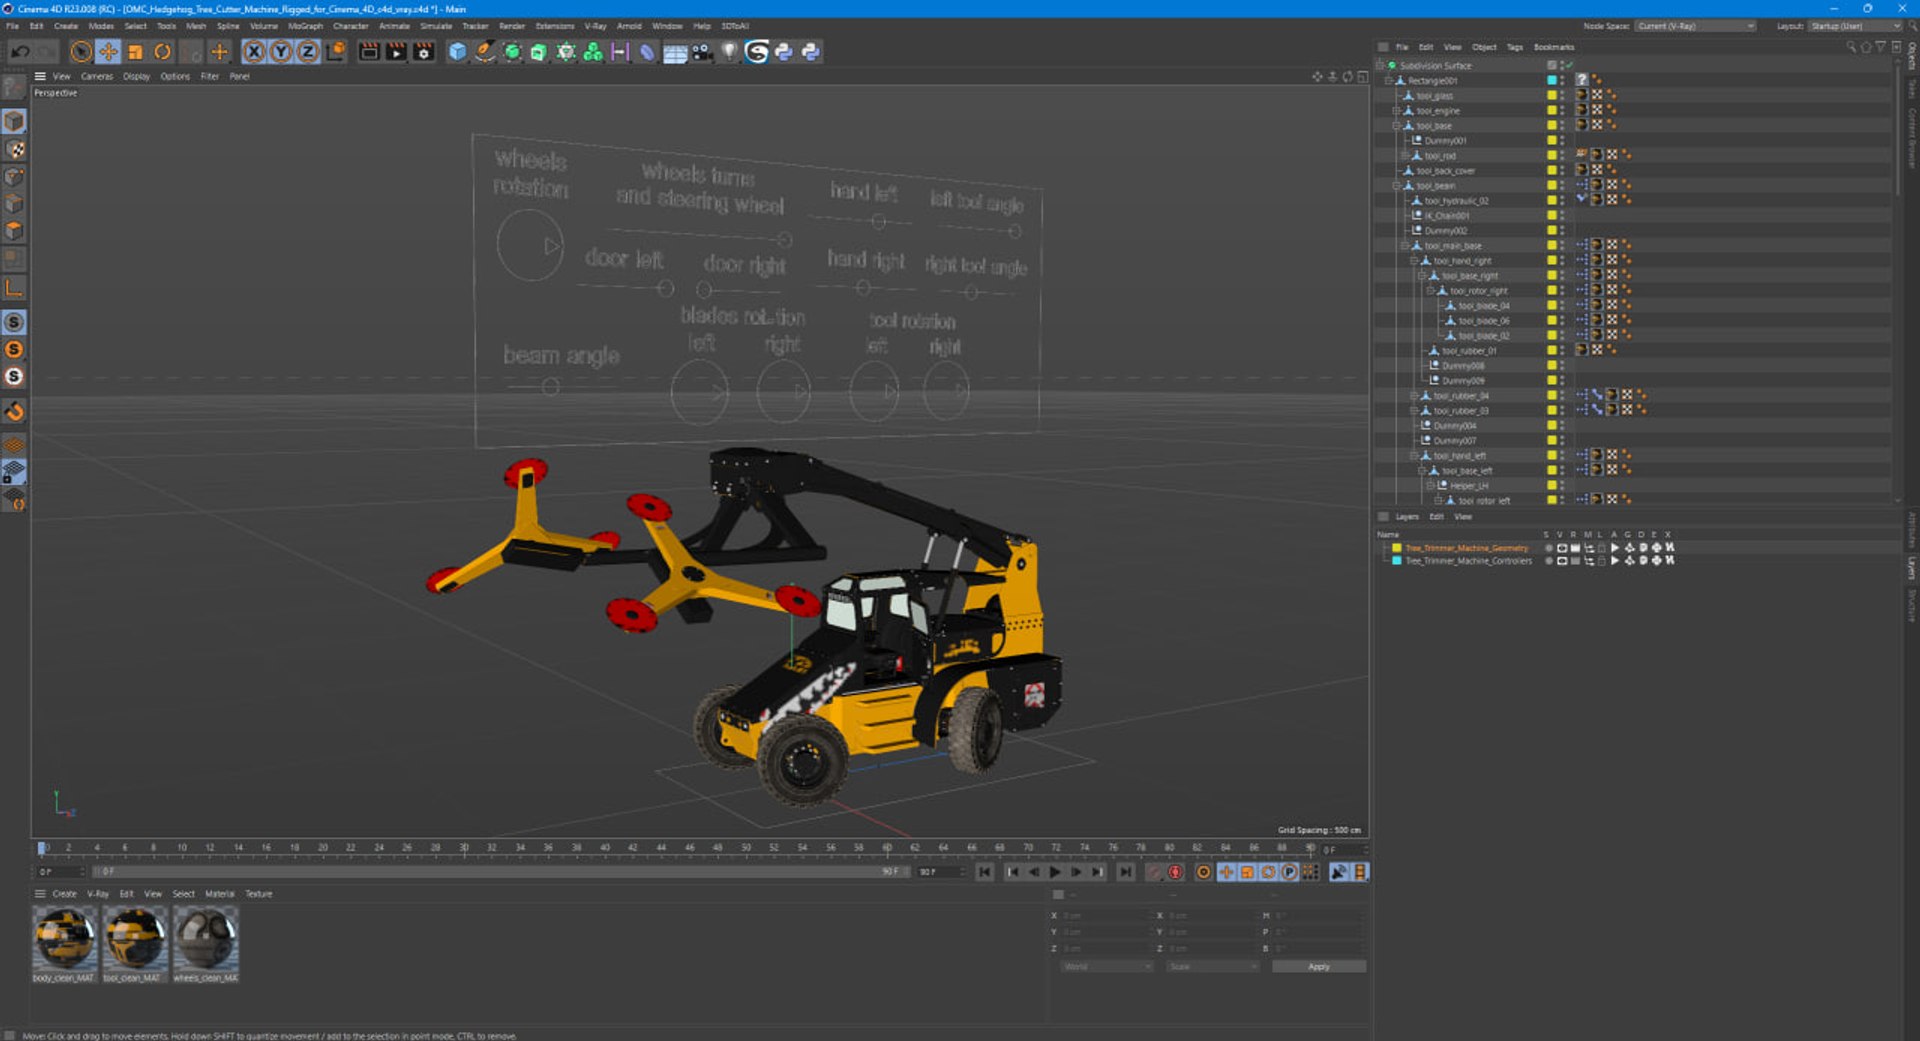
Task: Go to the end of animation
Action: point(1126,872)
